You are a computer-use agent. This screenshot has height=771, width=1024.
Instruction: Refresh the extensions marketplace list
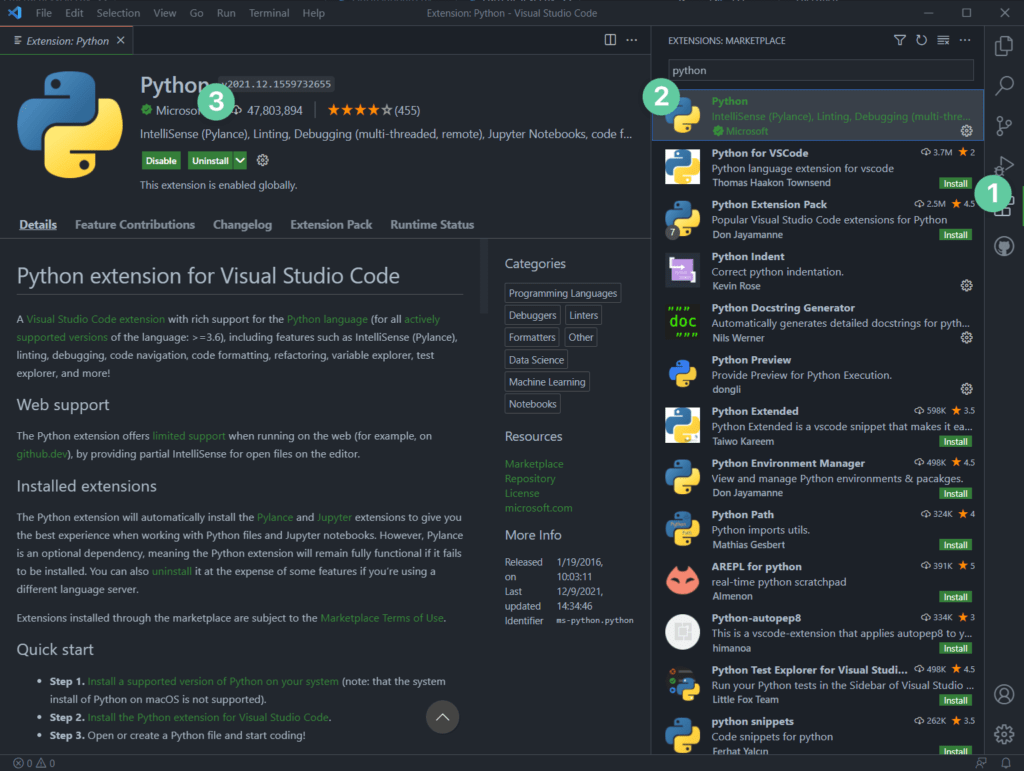(921, 40)
